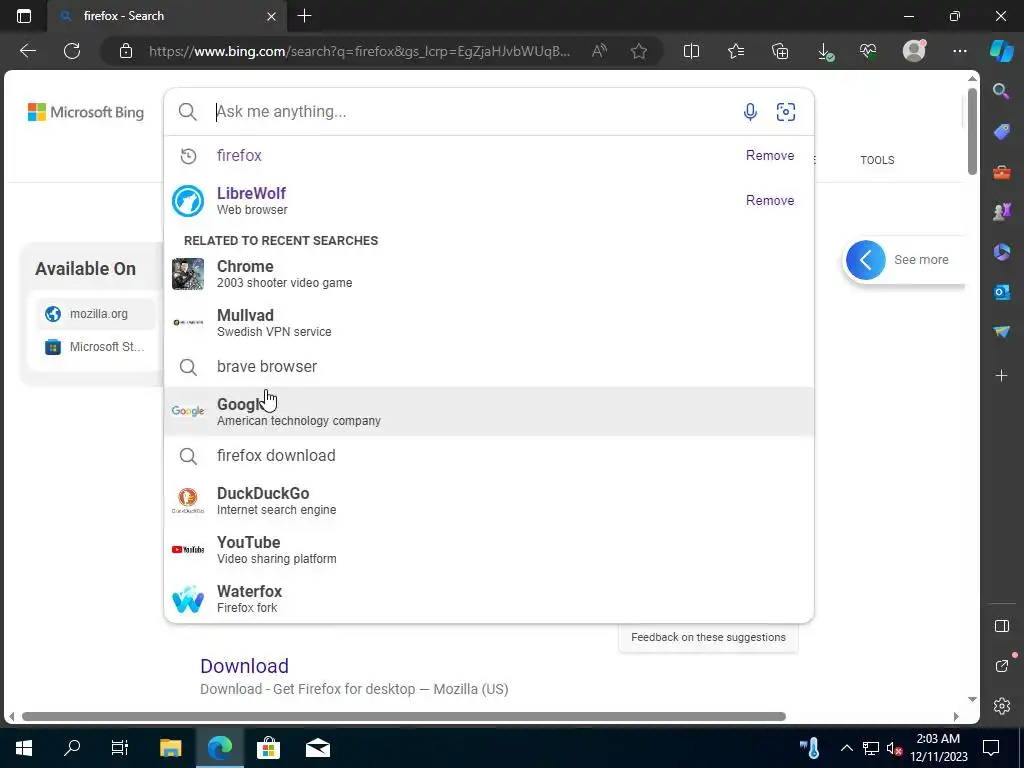Select DuckDuckGo Internet search engine suggestion
1024x768 pixels.
click(488, 501)
